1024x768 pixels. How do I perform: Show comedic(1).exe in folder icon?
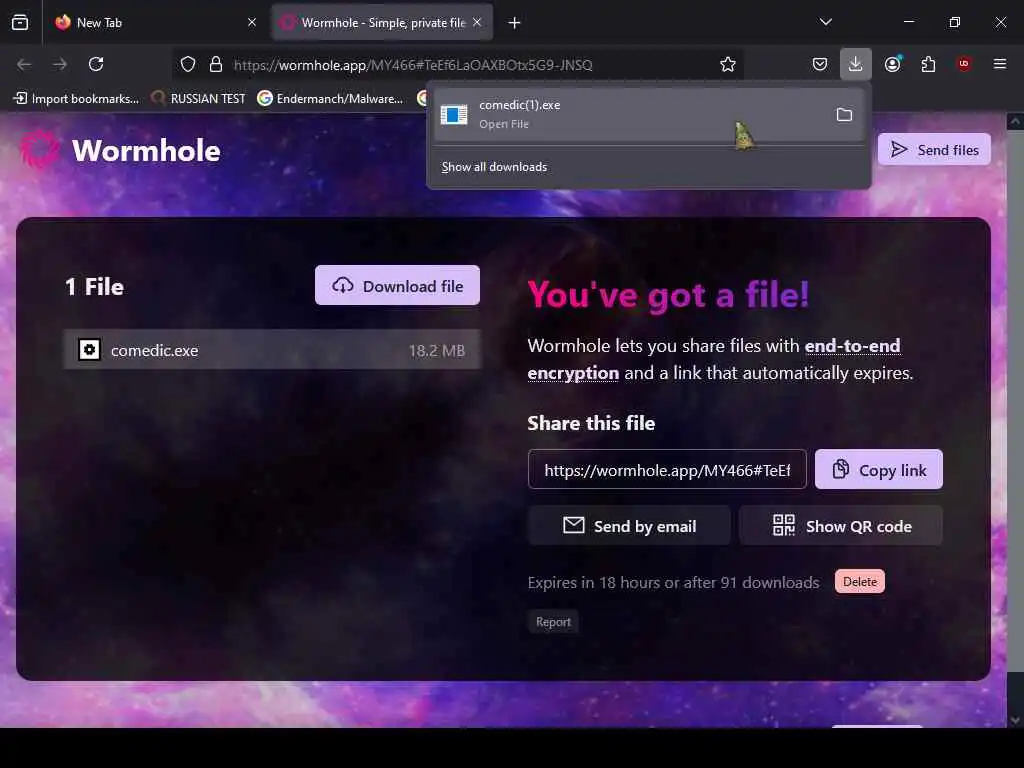point(844,115)
